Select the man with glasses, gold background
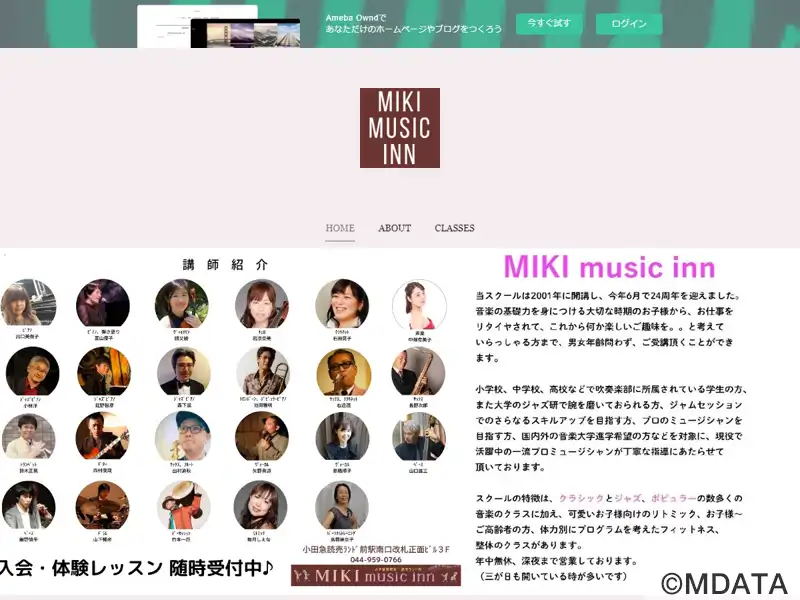800x600 pixels. point(343,373)
